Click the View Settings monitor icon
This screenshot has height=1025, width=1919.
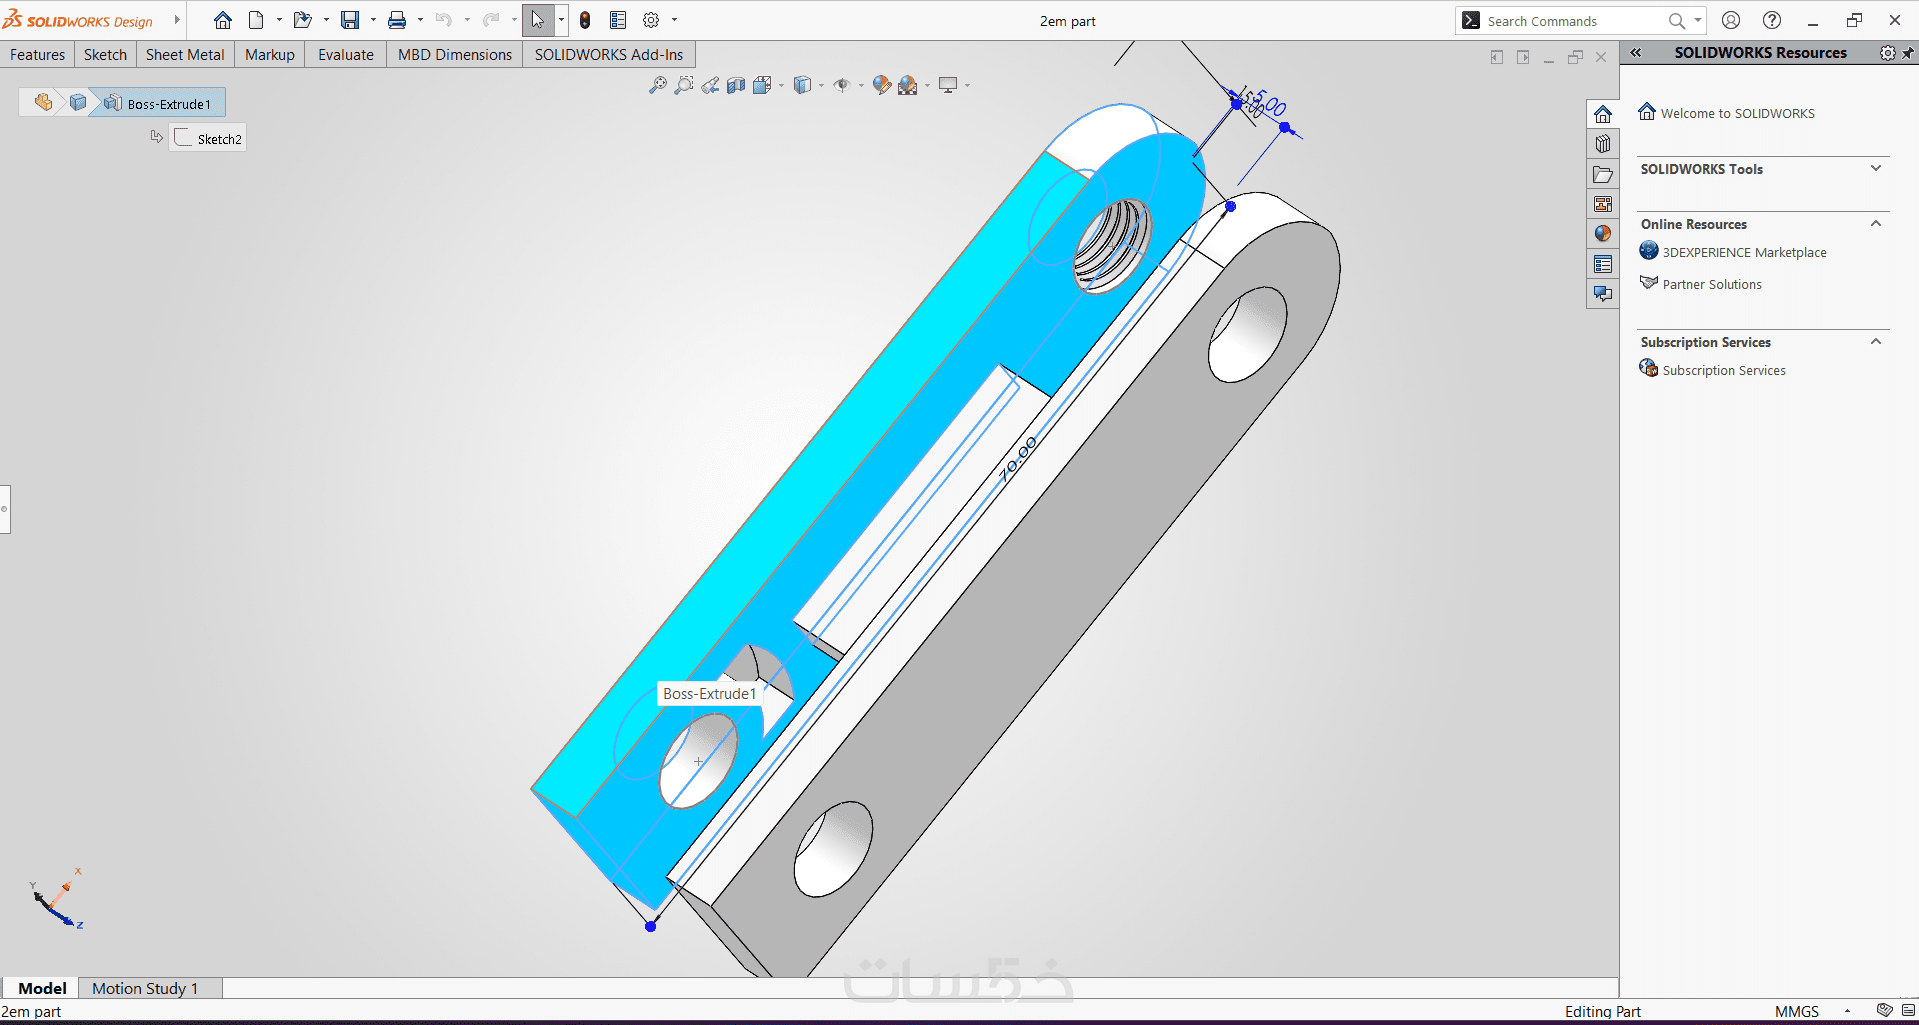[948, 86]
